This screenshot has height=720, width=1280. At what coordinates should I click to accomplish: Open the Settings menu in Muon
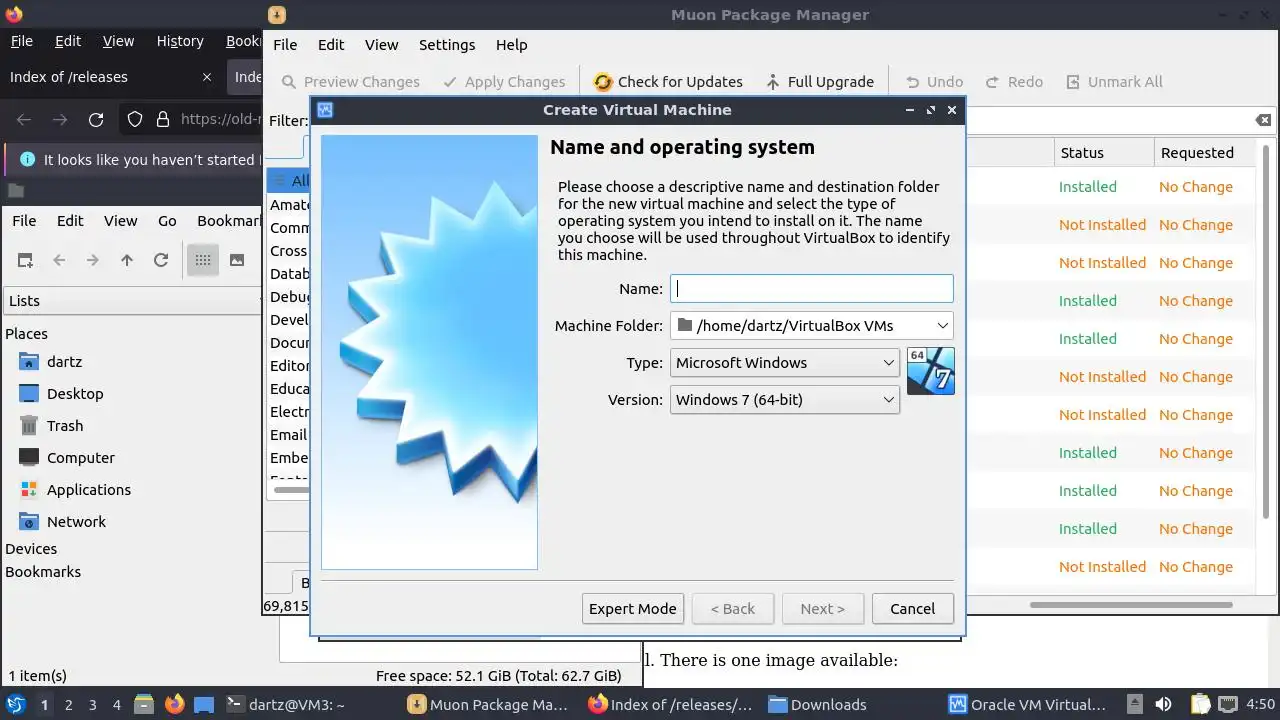pos(447,45)
